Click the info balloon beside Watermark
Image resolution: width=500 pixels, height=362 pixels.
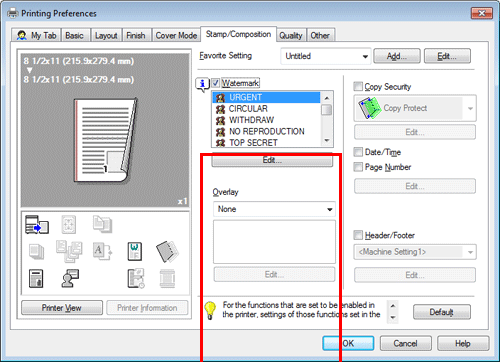click(x=202, y=84)
